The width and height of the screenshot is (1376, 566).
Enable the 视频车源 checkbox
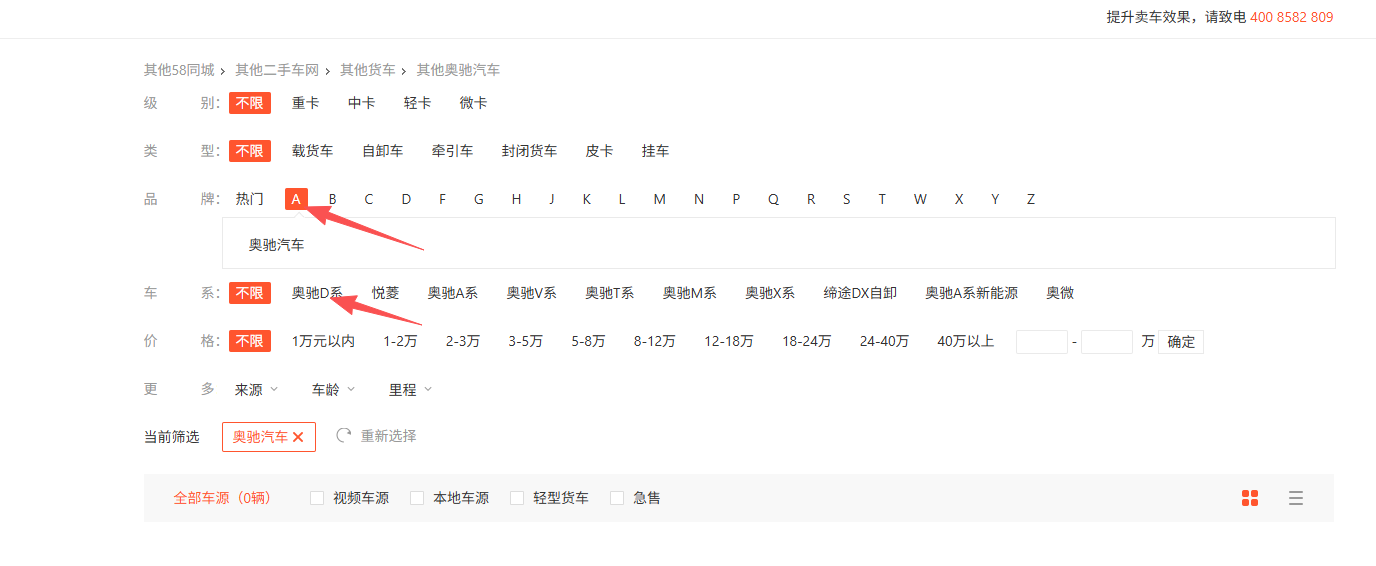point(317,498)
